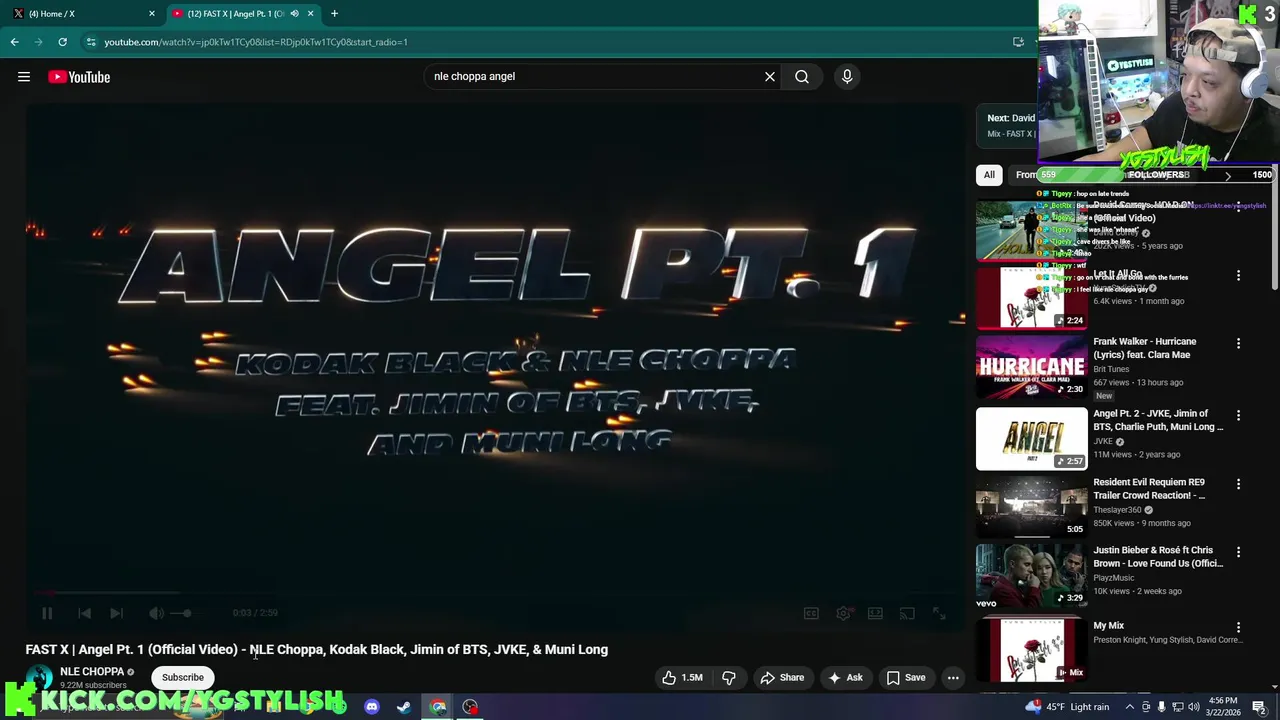Open 'Resident Evil Requiem RE9' title link
Image resolution: width=1280 pixels, height=720 pixels.
point(1149,489)
